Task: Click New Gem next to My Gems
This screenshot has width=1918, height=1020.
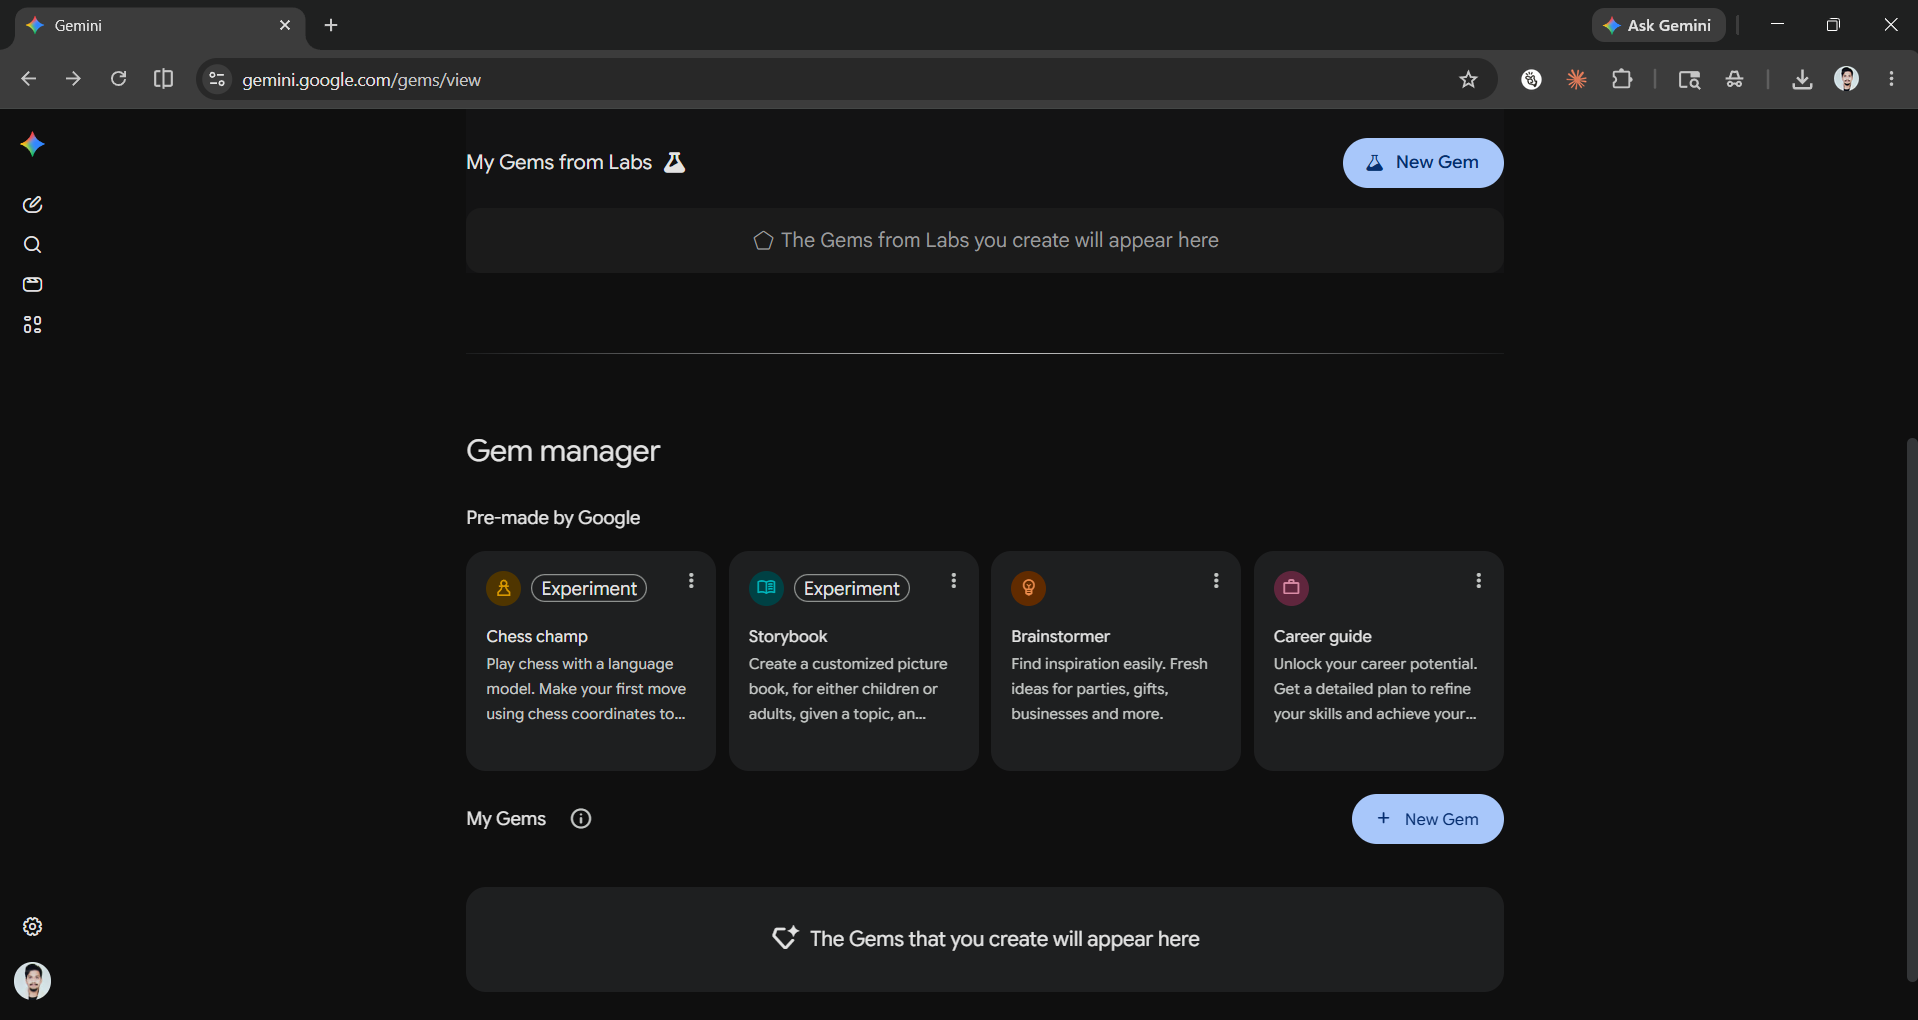Action: (x=1428, y=819)
